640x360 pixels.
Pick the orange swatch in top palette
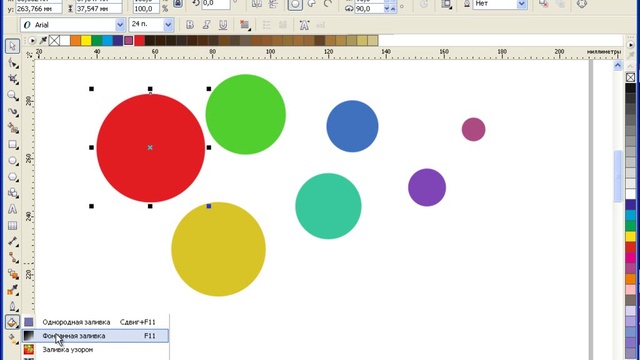click(x=76, y=40)
